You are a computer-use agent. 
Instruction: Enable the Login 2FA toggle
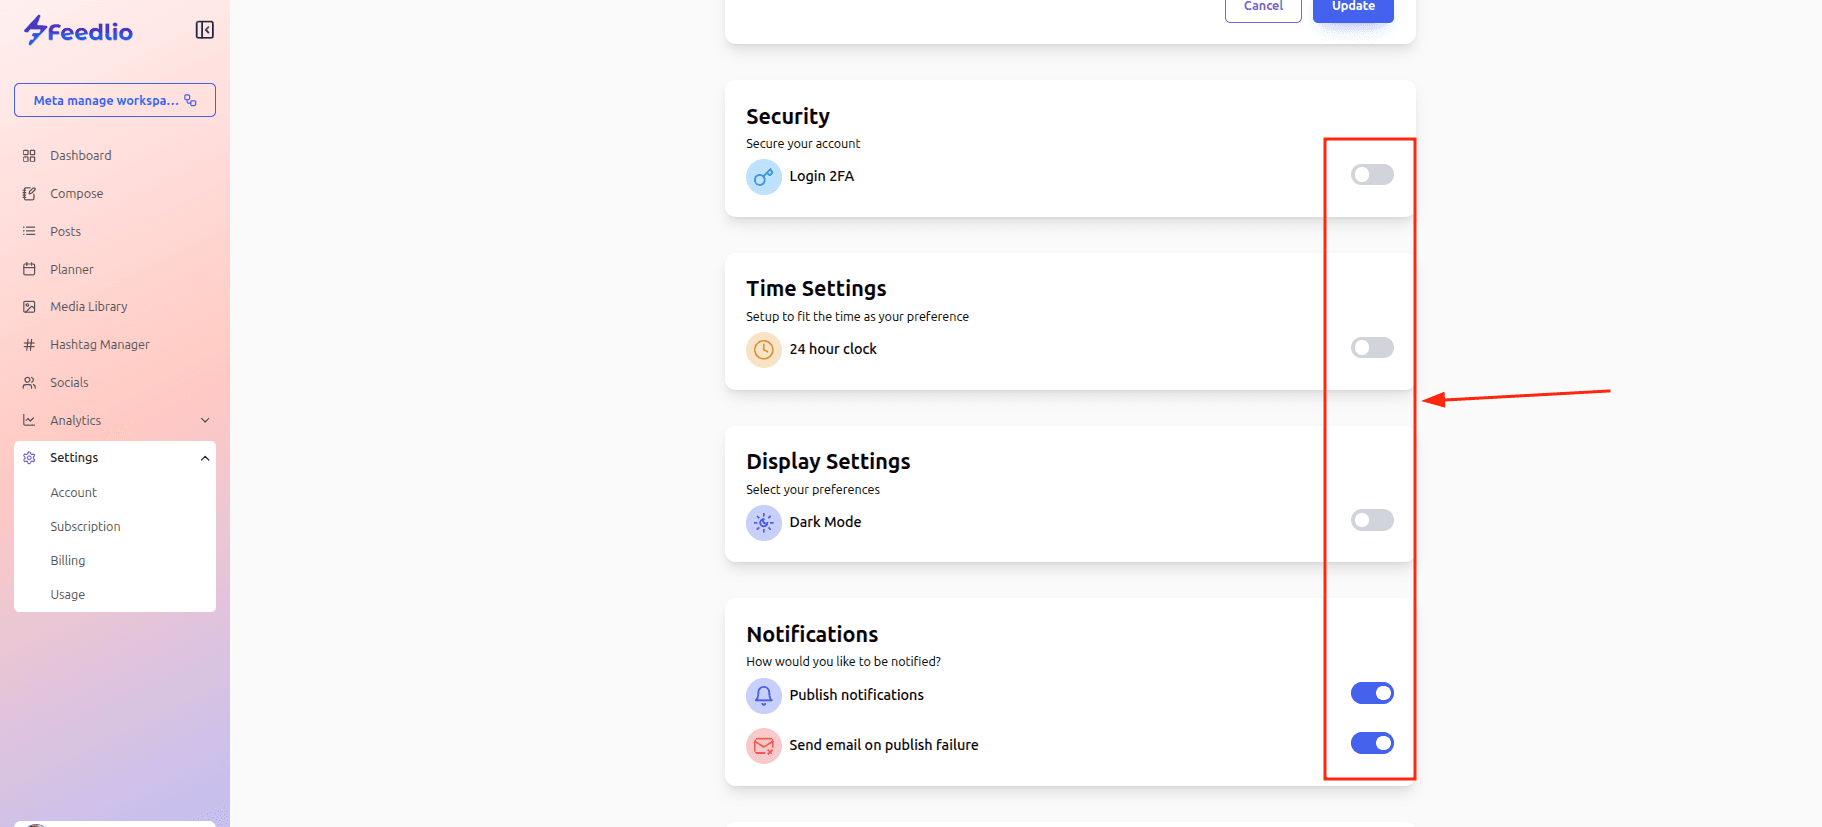click(x=1371, y=175)
